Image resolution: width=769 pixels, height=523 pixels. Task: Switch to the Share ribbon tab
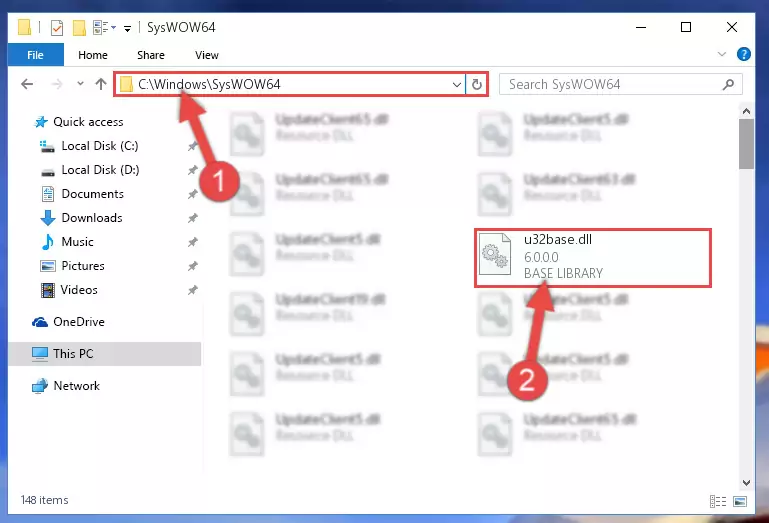pos(151,55)
